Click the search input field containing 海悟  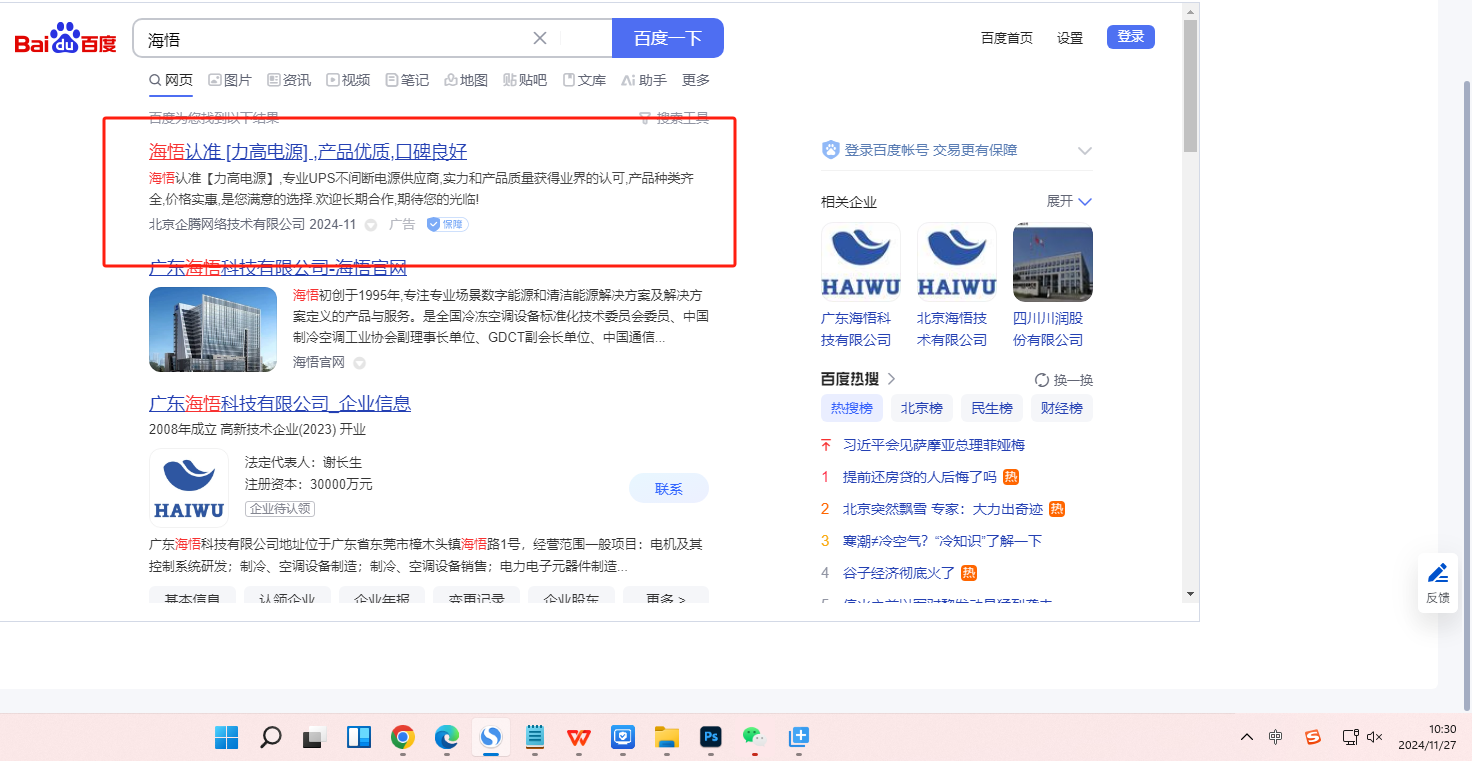(x=335, y=39)
